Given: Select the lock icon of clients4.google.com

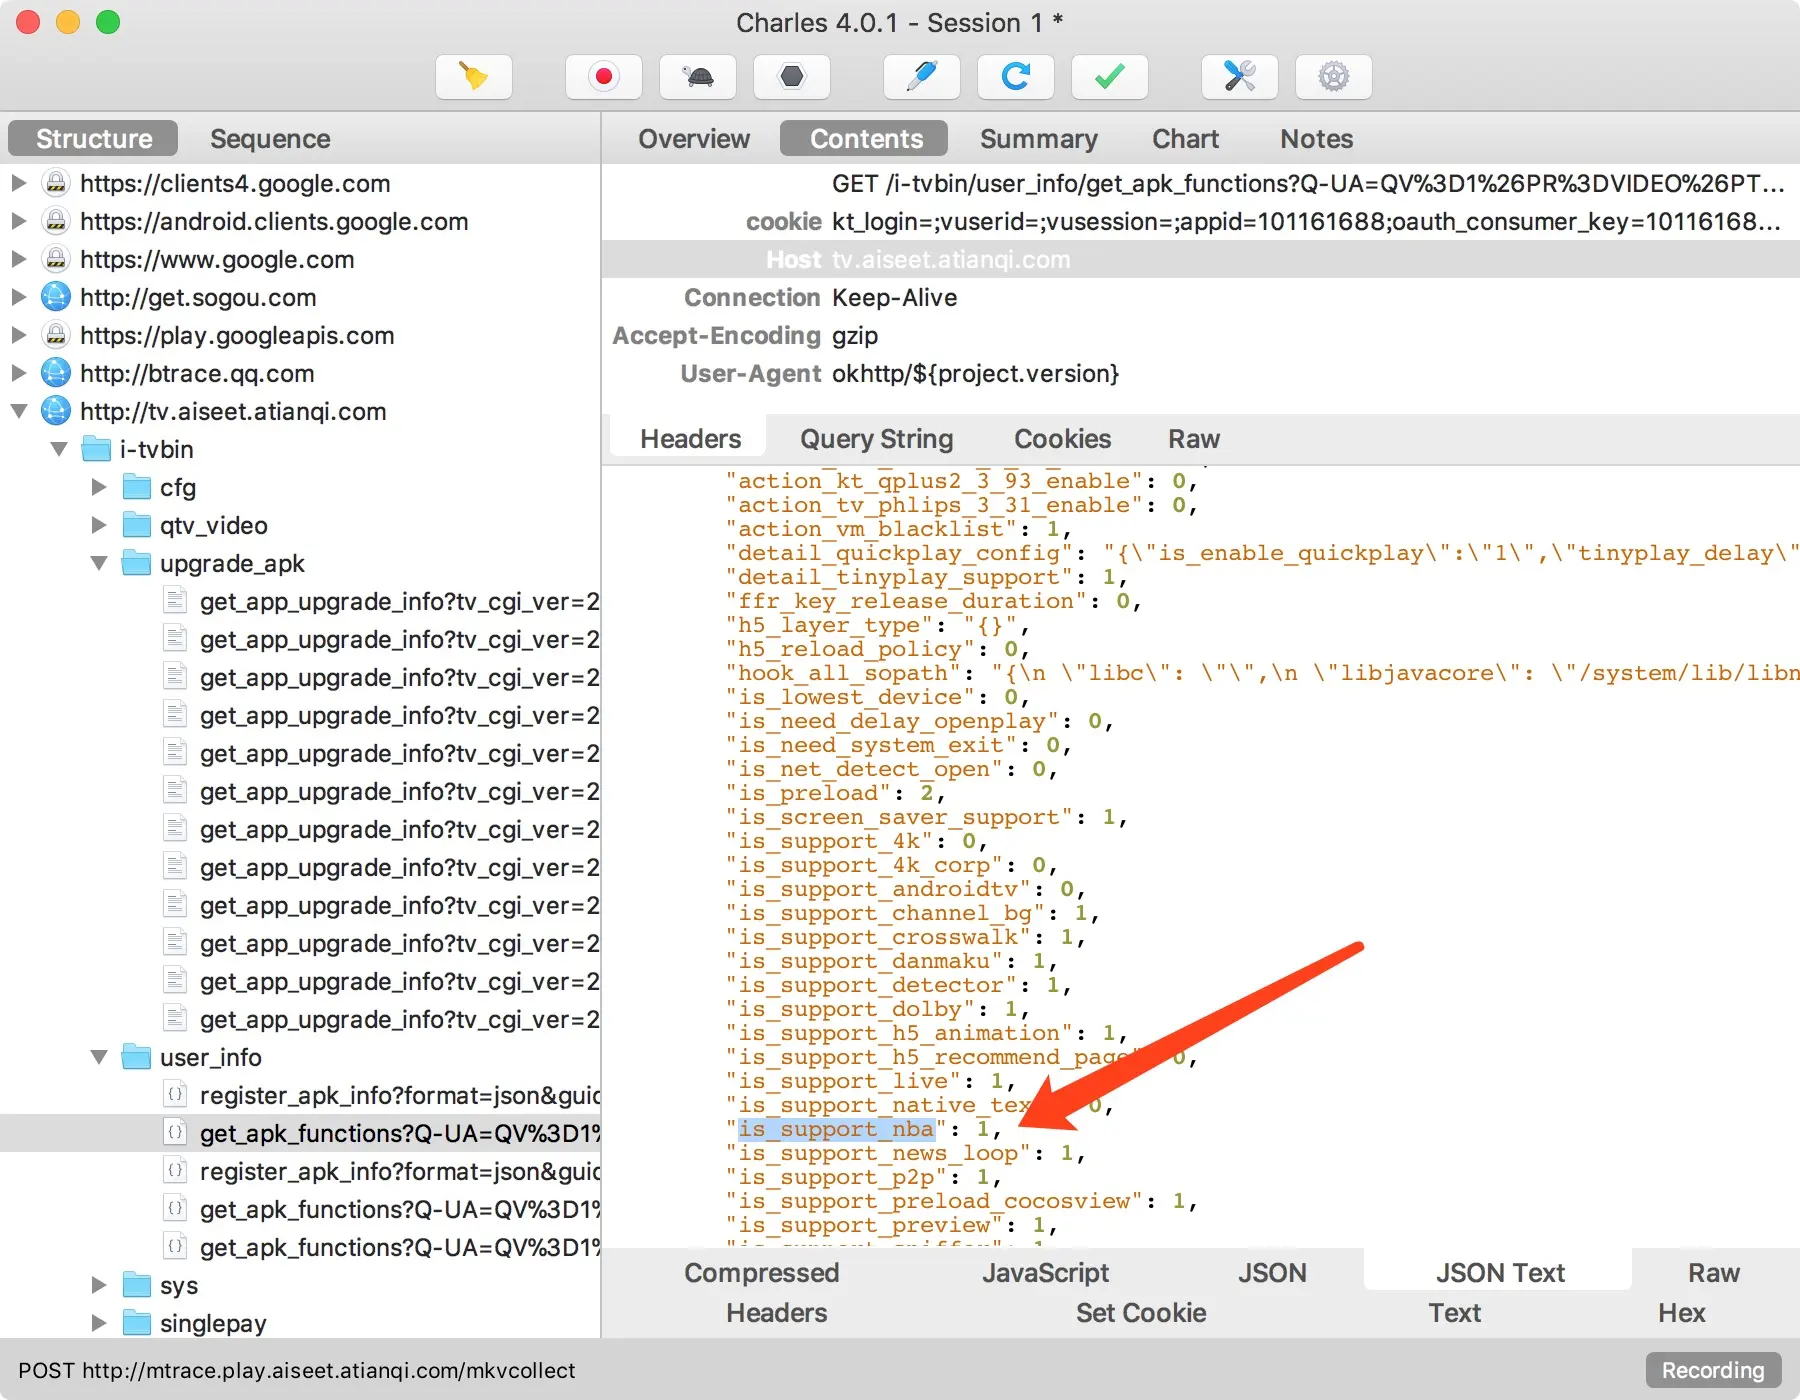Looking at the screenshot, I should tap(56, 183).
